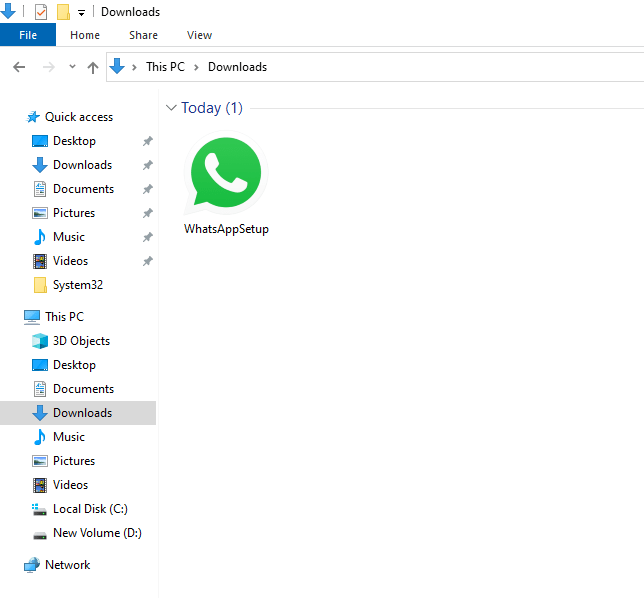The width and height of the screenshot is (644, 598).
Task: Open Pictures under Quick access
Action: click(x=74, y=213)
